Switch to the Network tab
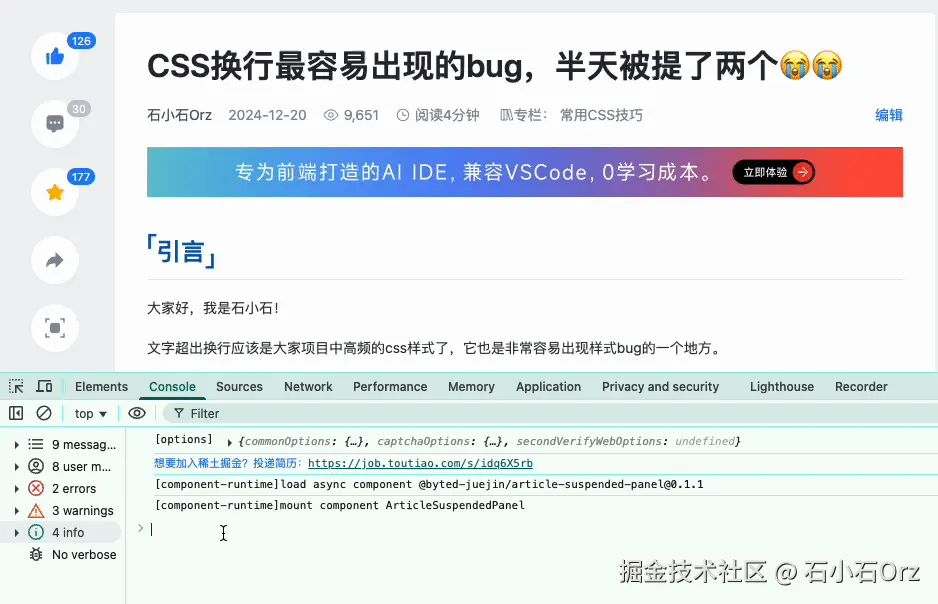 308,387
